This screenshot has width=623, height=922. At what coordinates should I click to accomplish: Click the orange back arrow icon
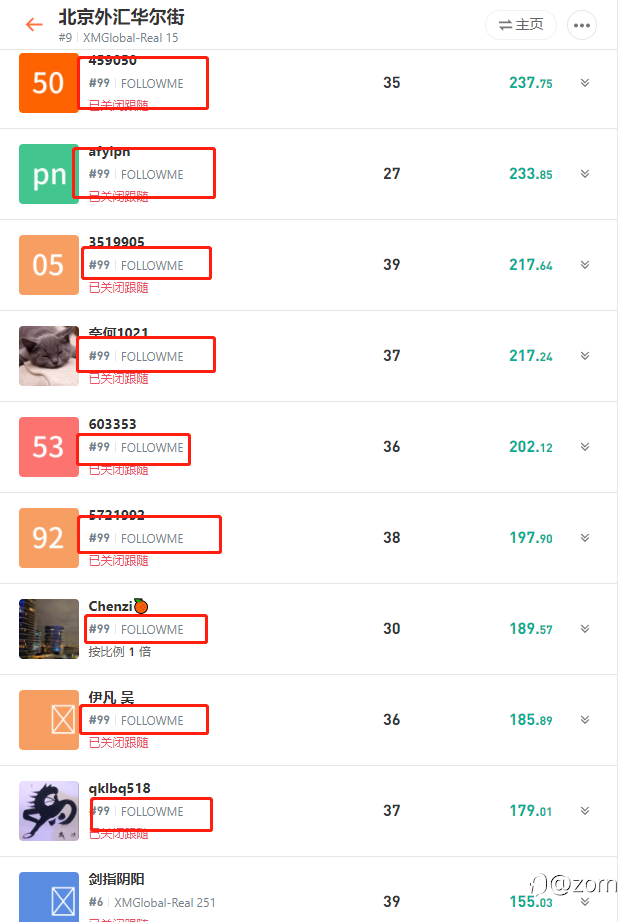coord(34,25)
